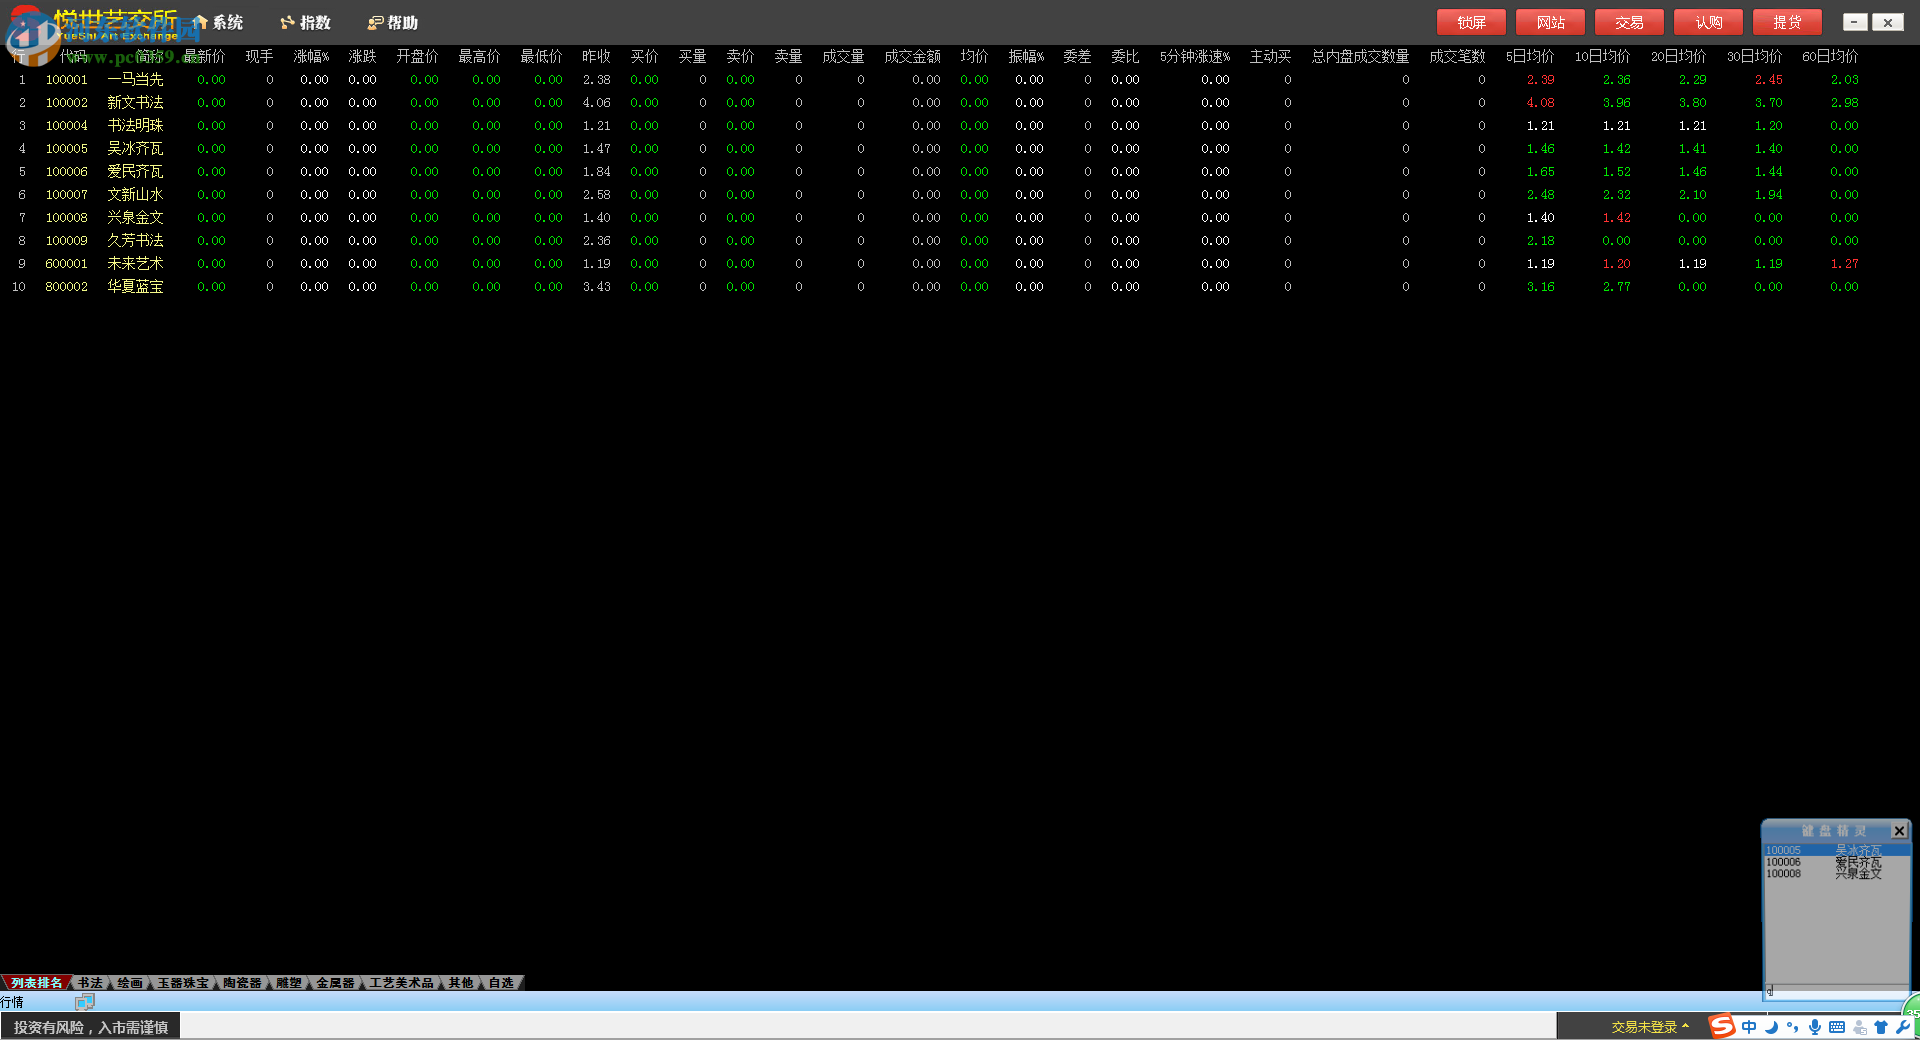Screen dimensions: 1920x1040
Task: Open the Sogou skin shirt icon
Action: pos(1881,1027)
